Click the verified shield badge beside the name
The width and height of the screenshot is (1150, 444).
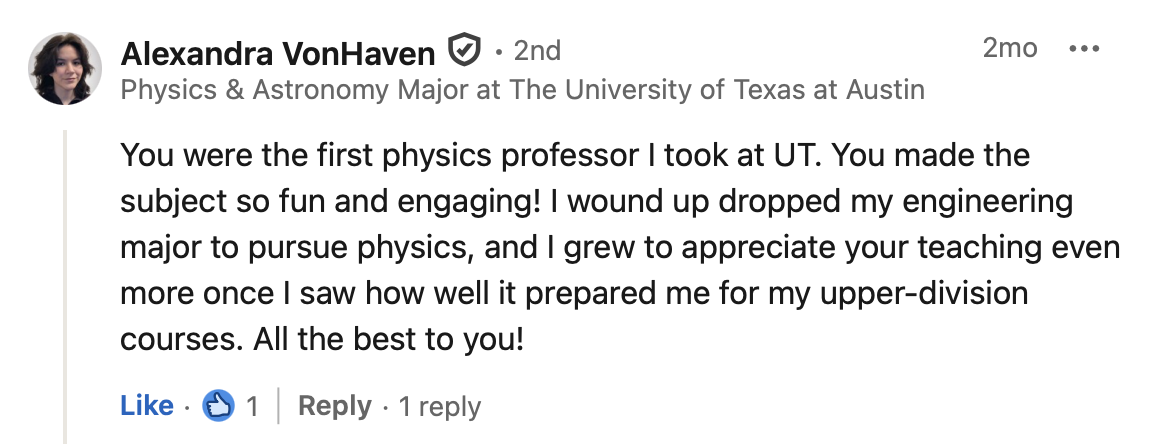464,51
